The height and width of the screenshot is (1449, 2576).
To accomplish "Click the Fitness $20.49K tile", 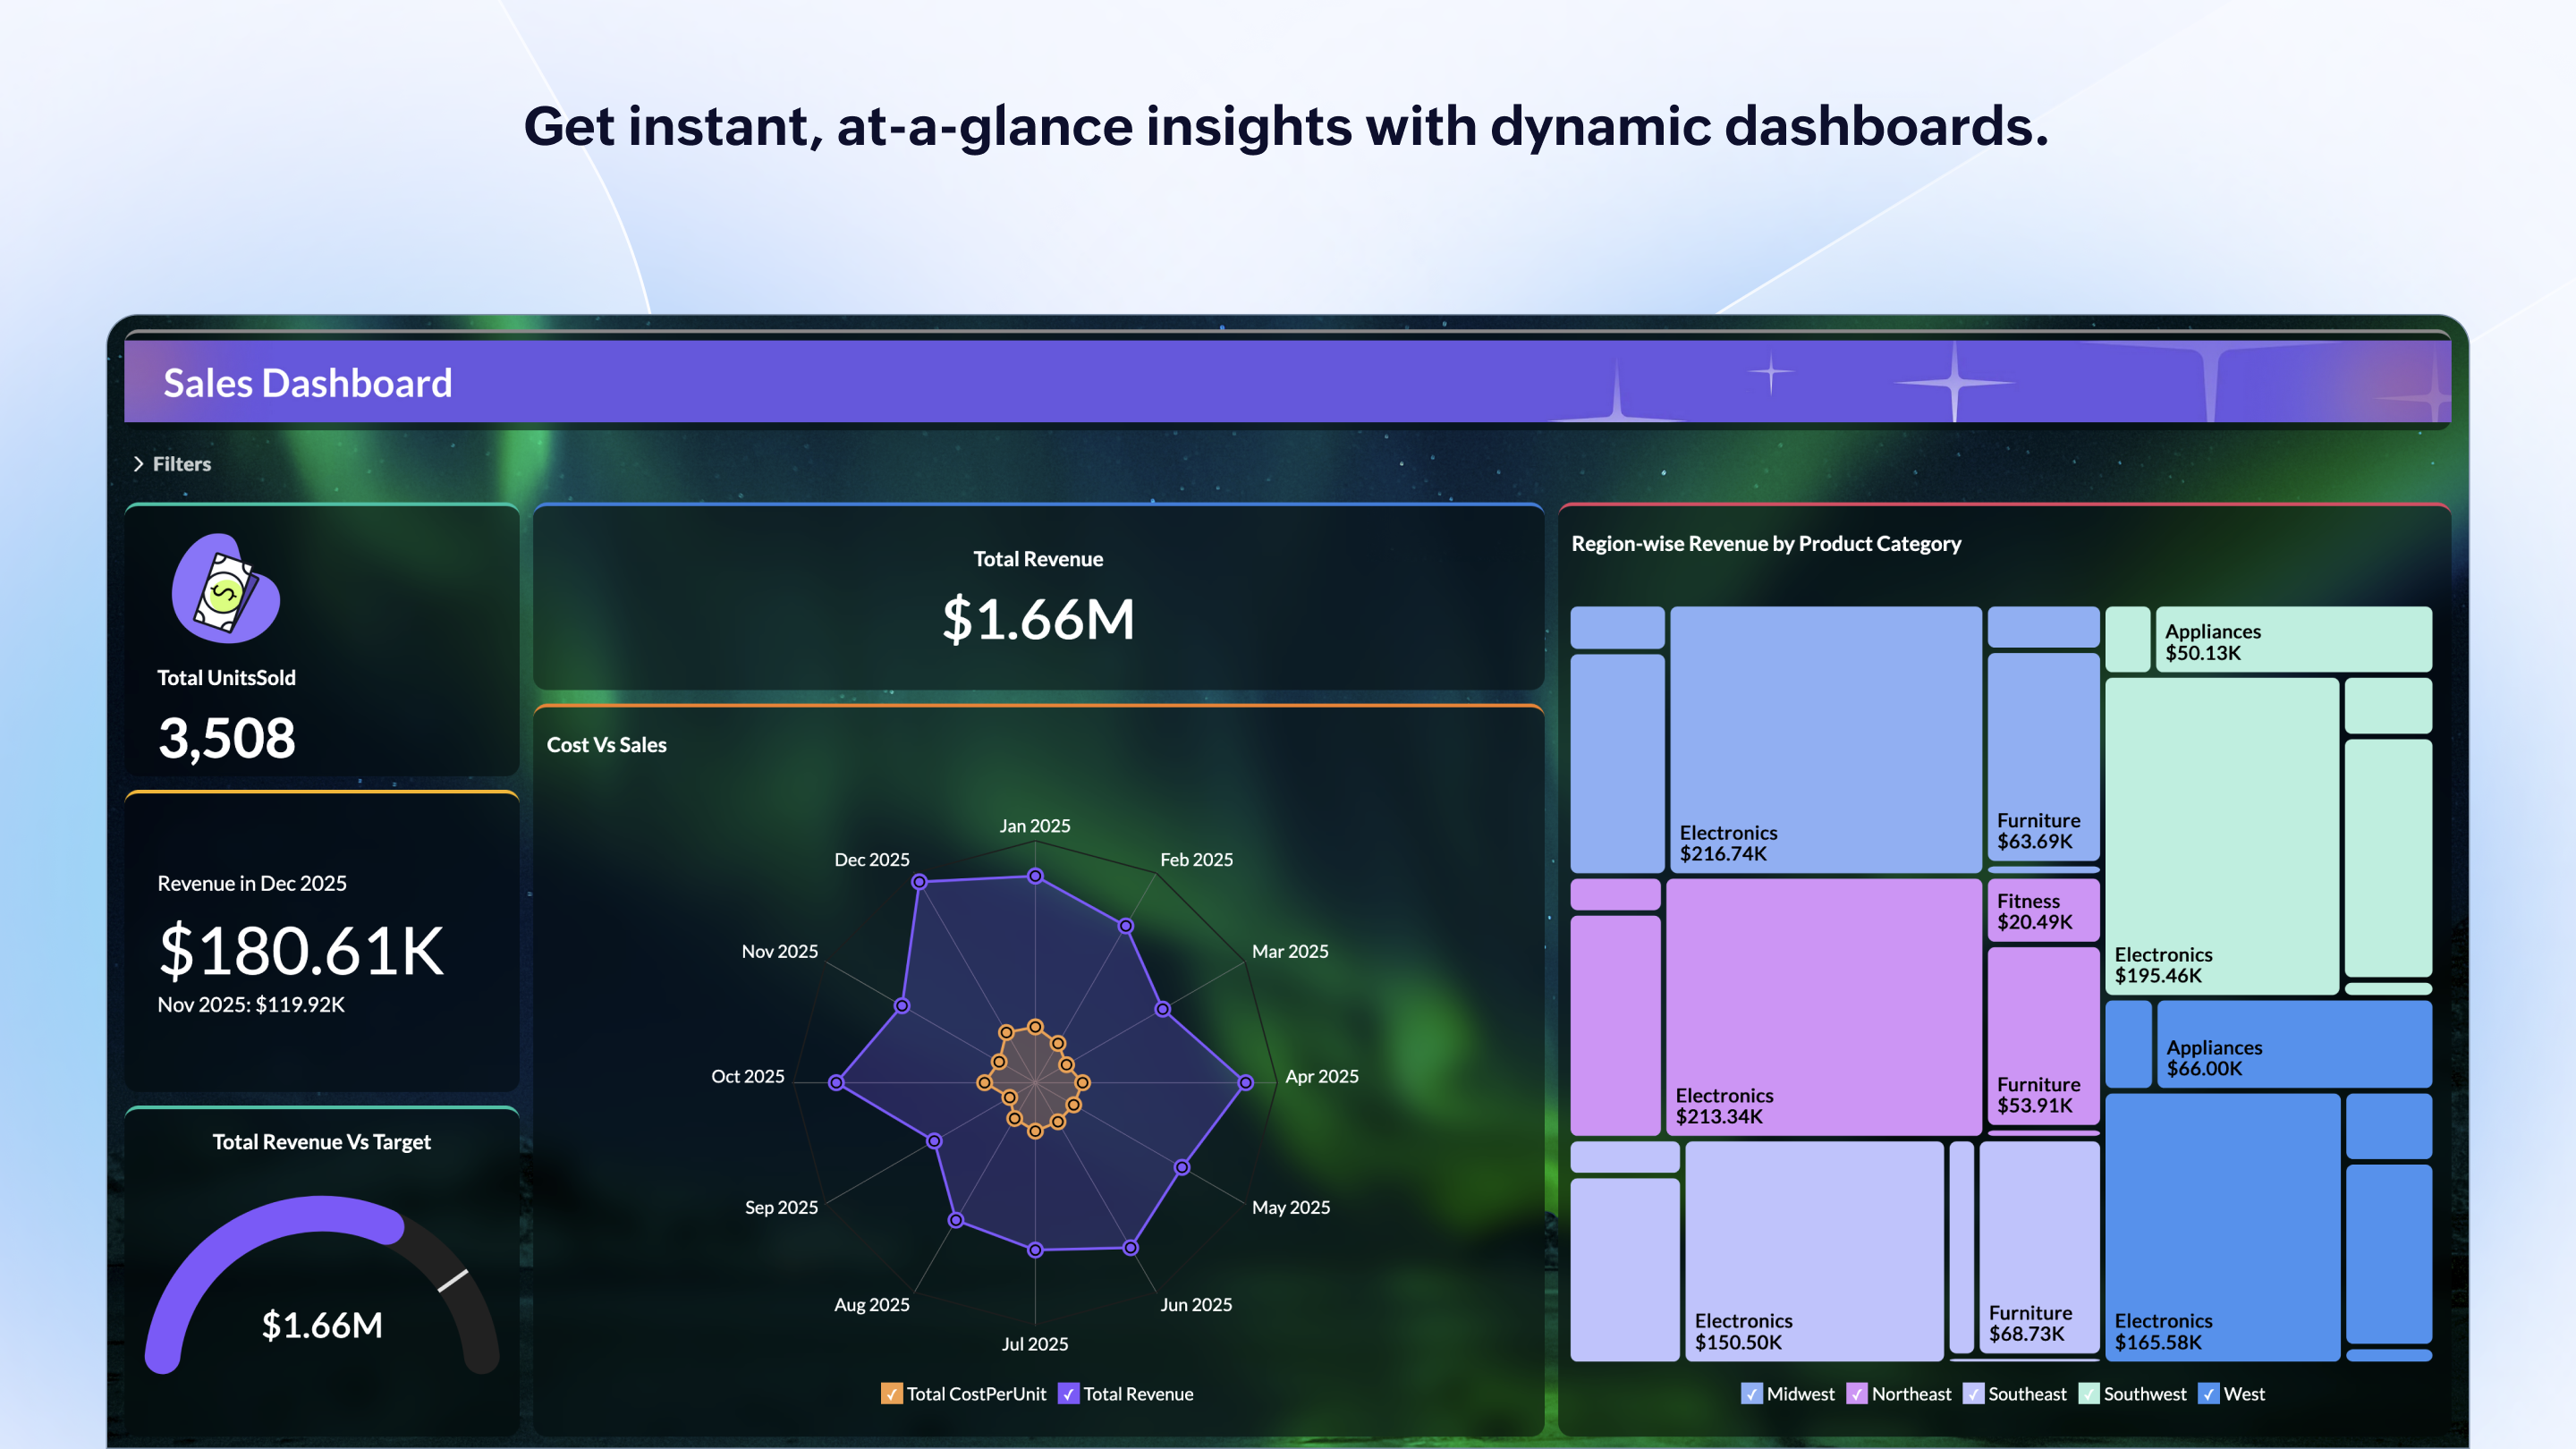I will point(2042,910).
